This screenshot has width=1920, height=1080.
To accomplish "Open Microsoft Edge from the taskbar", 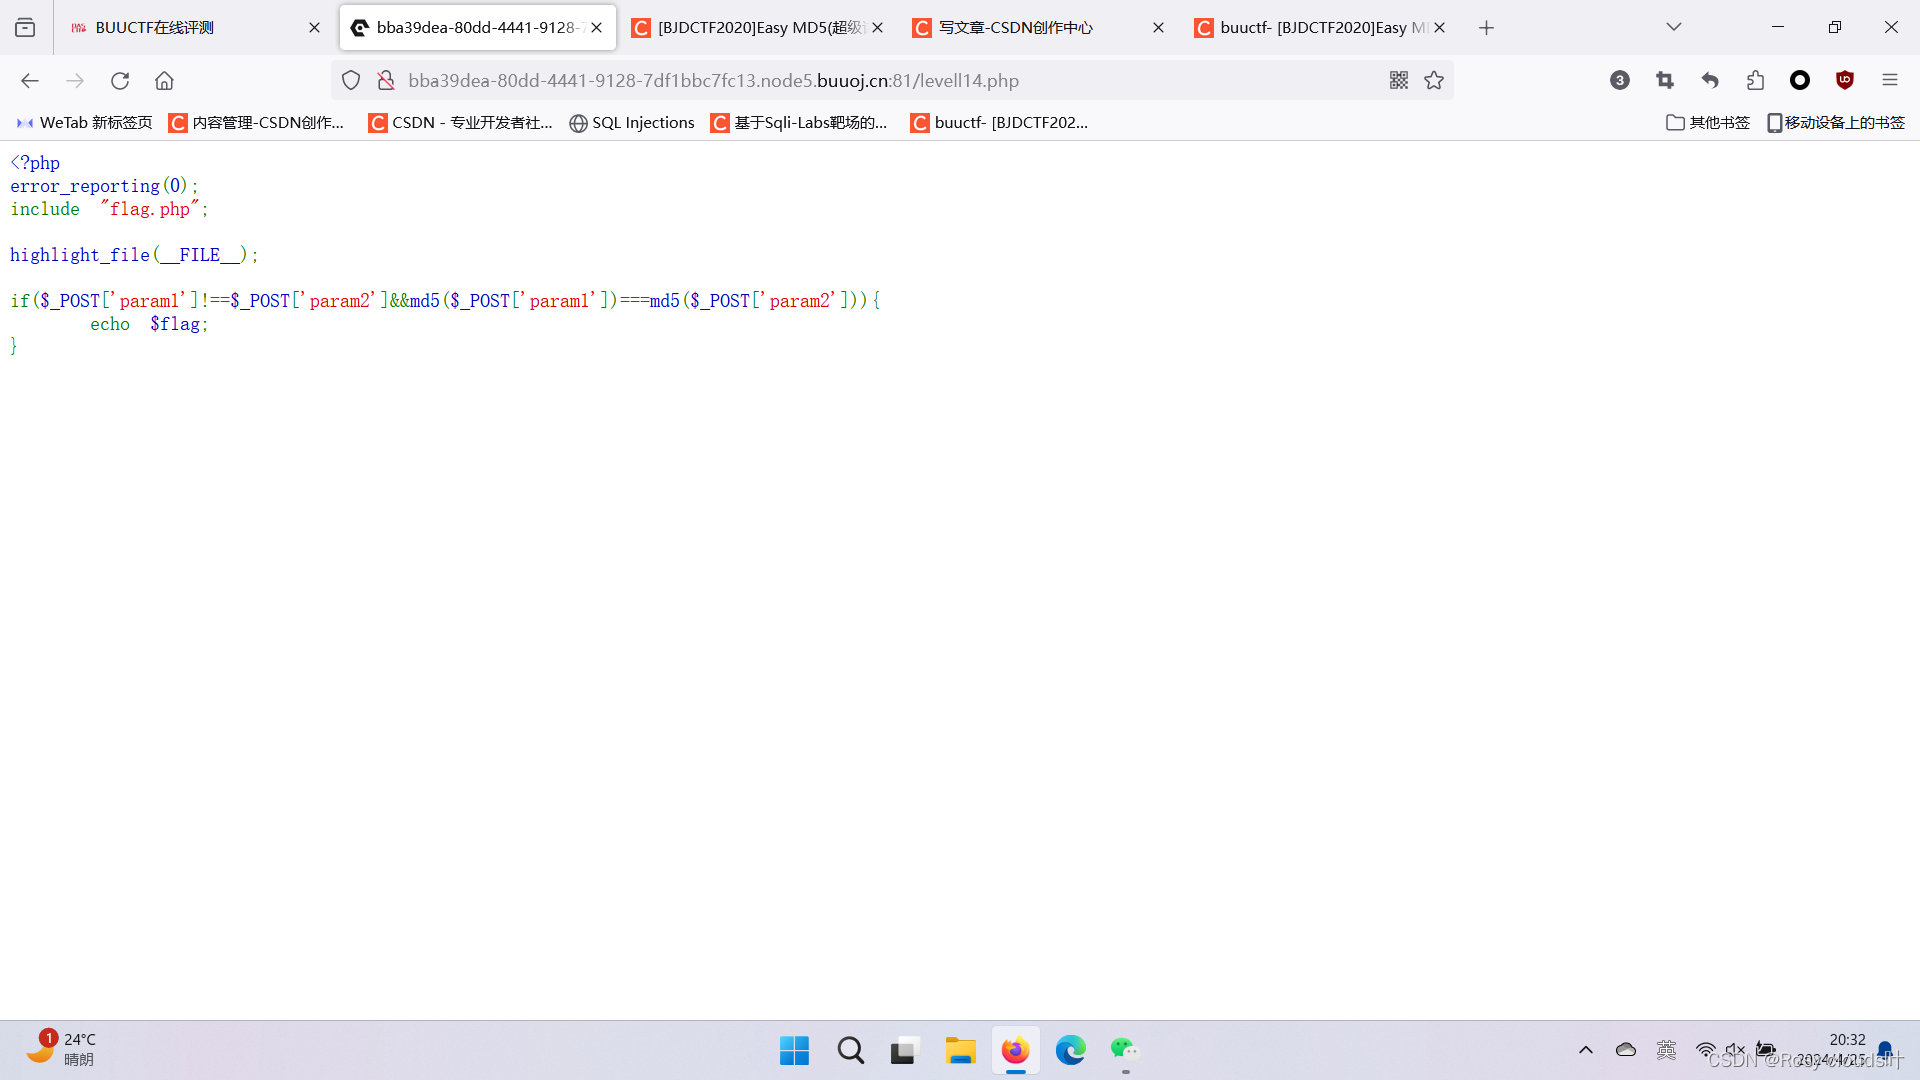I will click(1070, 1050).
